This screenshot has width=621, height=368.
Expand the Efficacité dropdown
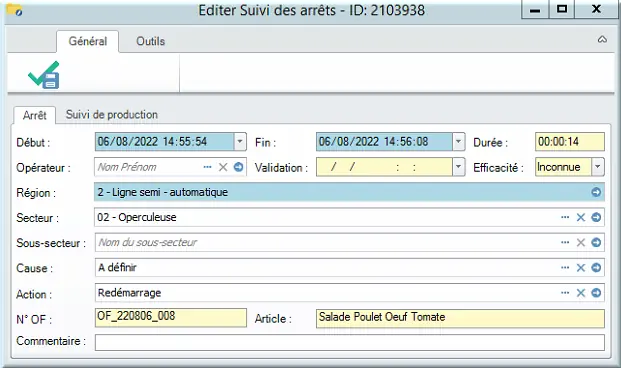coord(598,167)
